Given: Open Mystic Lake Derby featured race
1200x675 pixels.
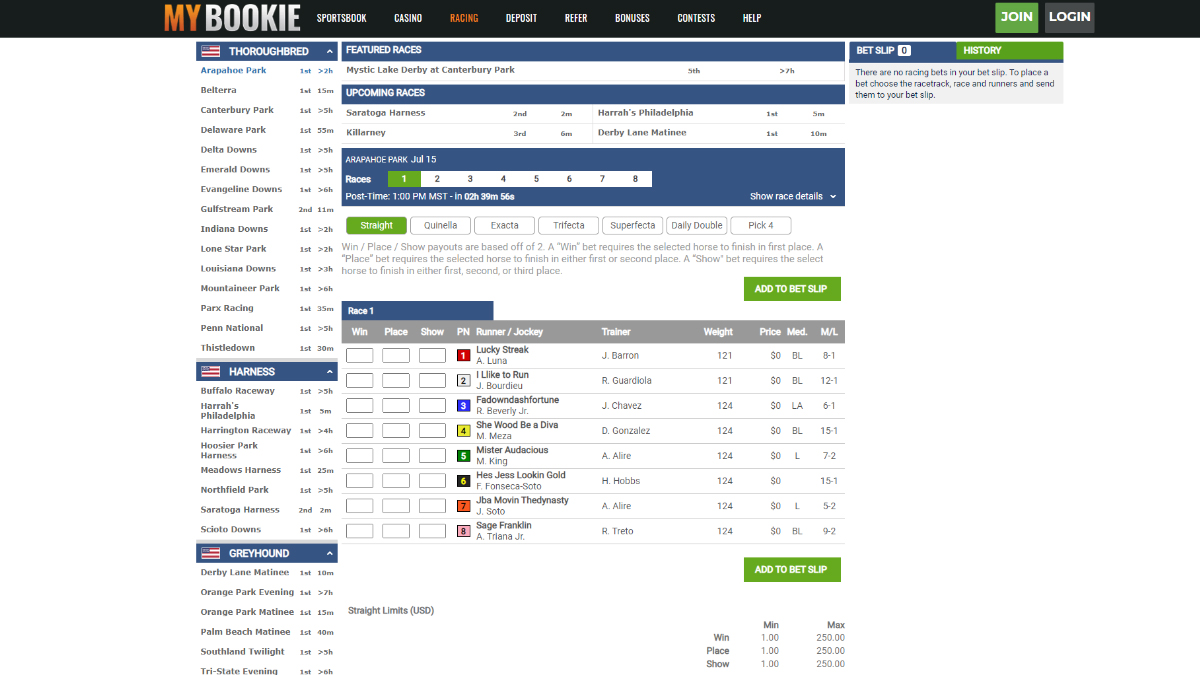Looking at the screenshot, I should [x=431, y=70].
